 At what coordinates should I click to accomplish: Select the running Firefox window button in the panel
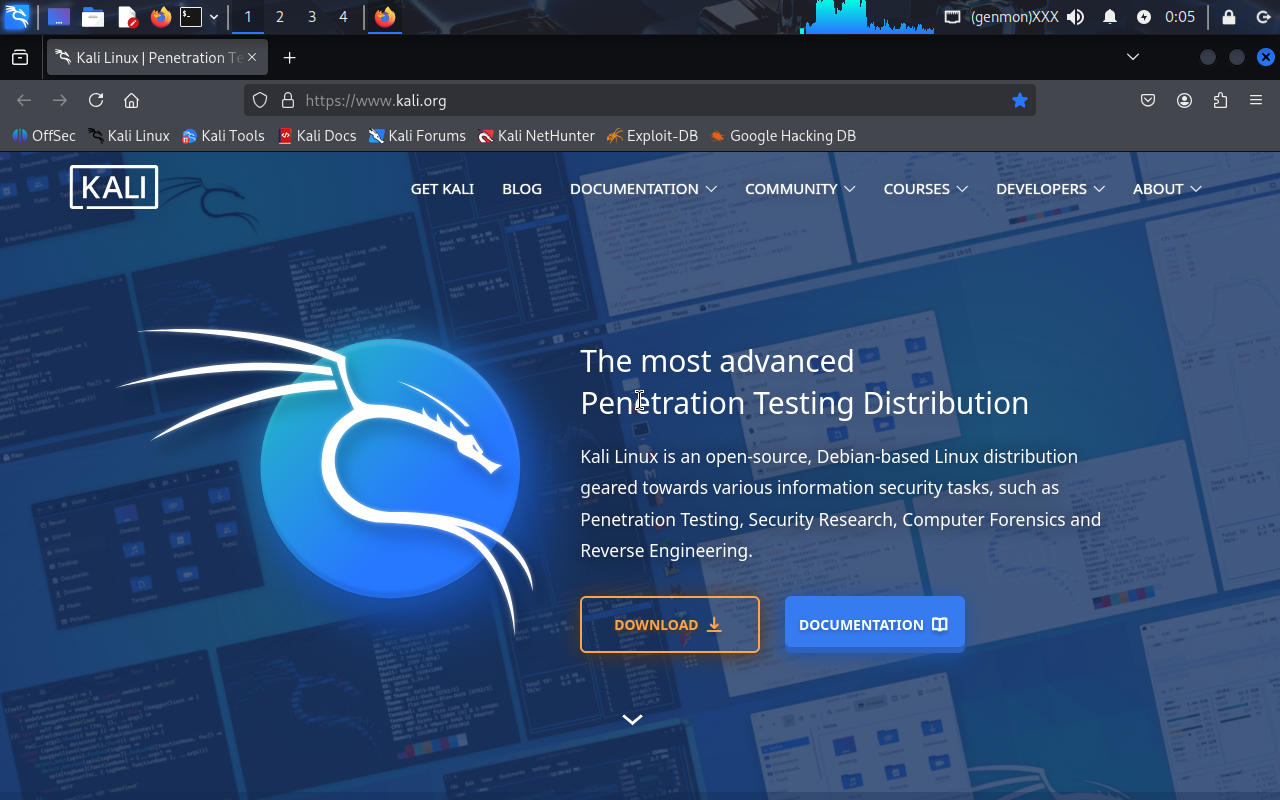coord(385,17)
